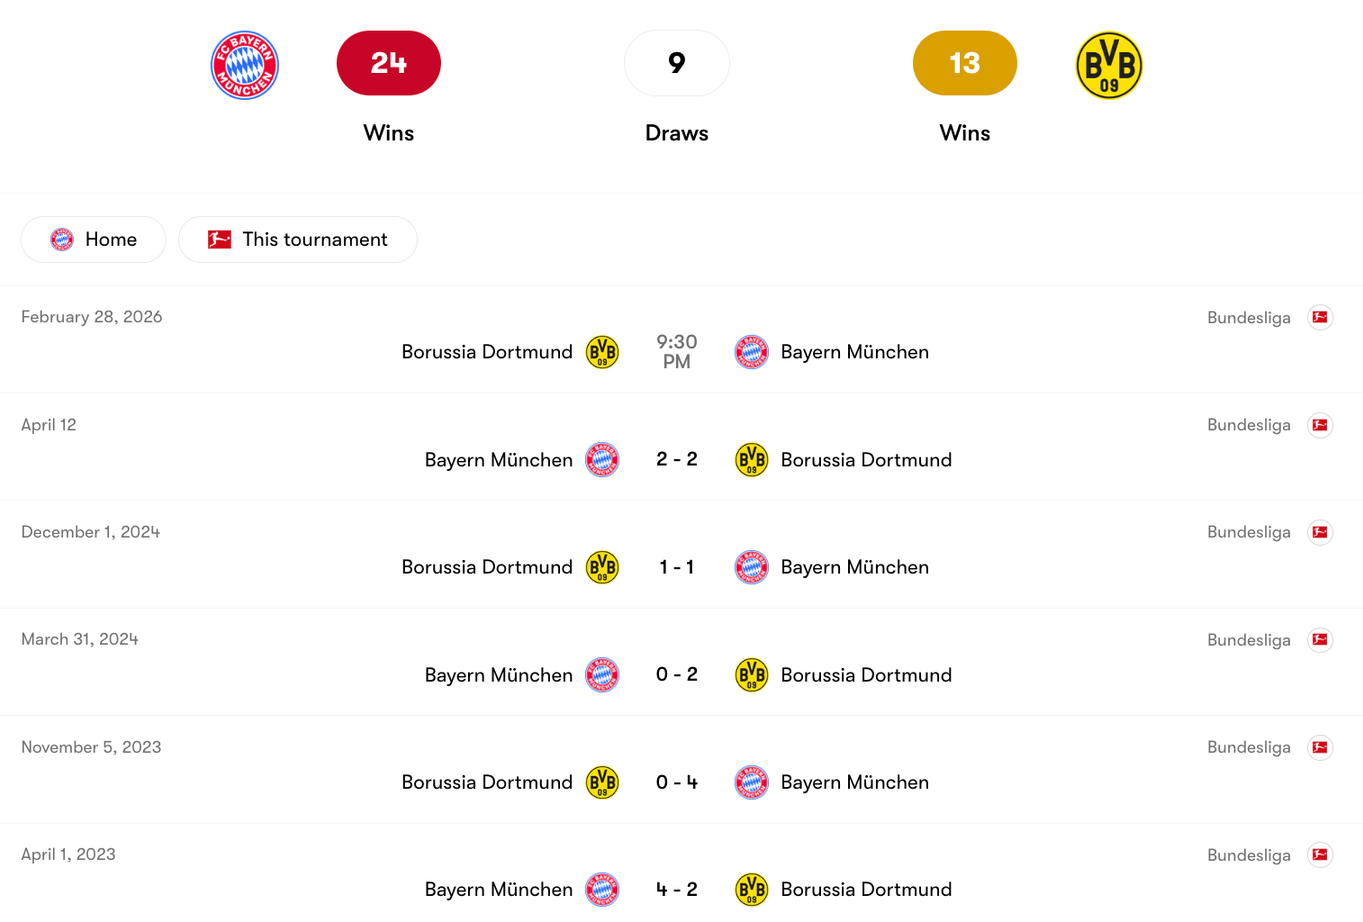The image size is (1363, 922).
Task: Open the 2 - 2 match result from April 12
Action: pyautogui.click(x=676, y=460)
